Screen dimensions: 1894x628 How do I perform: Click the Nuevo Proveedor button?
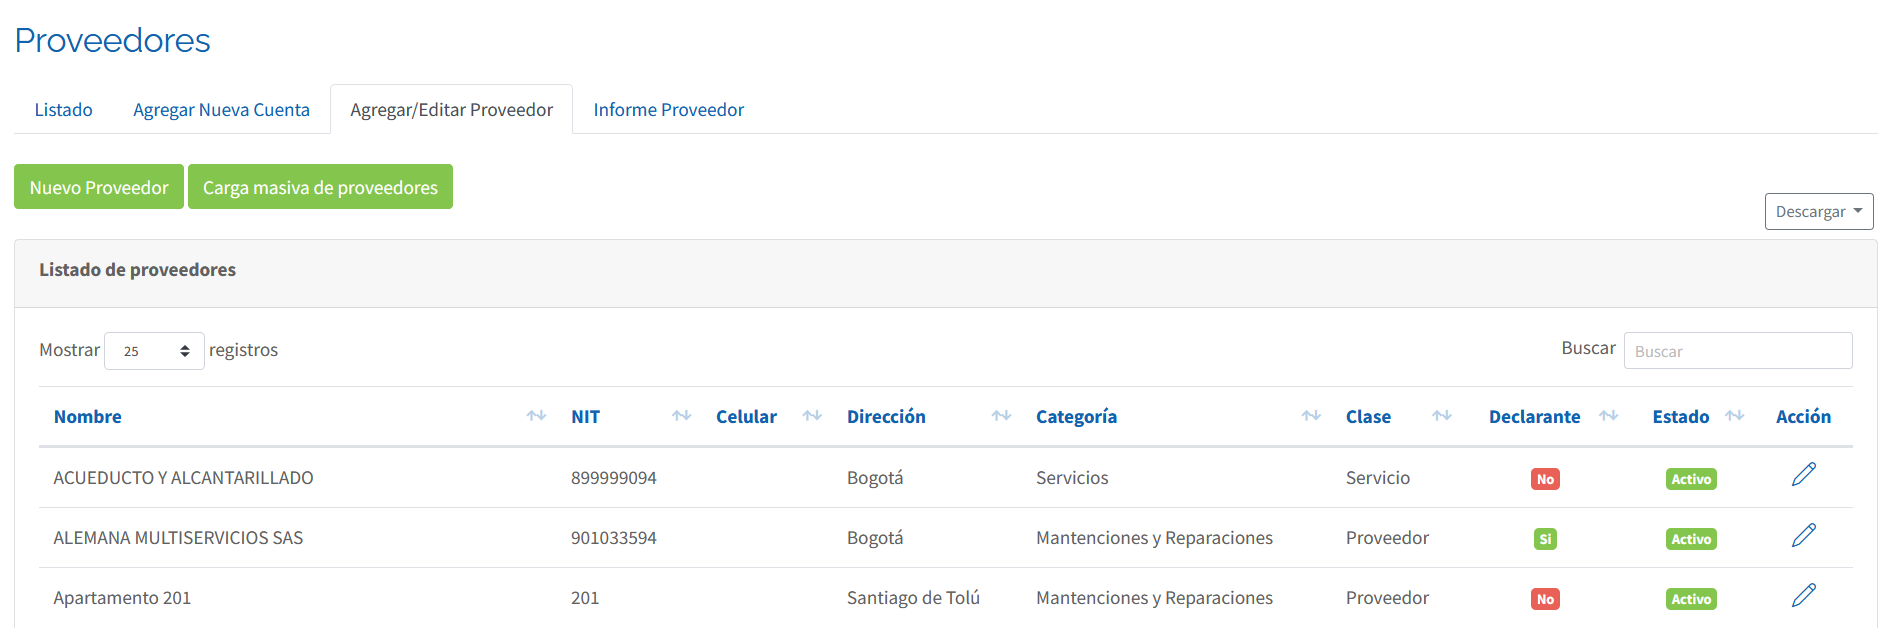99,187
